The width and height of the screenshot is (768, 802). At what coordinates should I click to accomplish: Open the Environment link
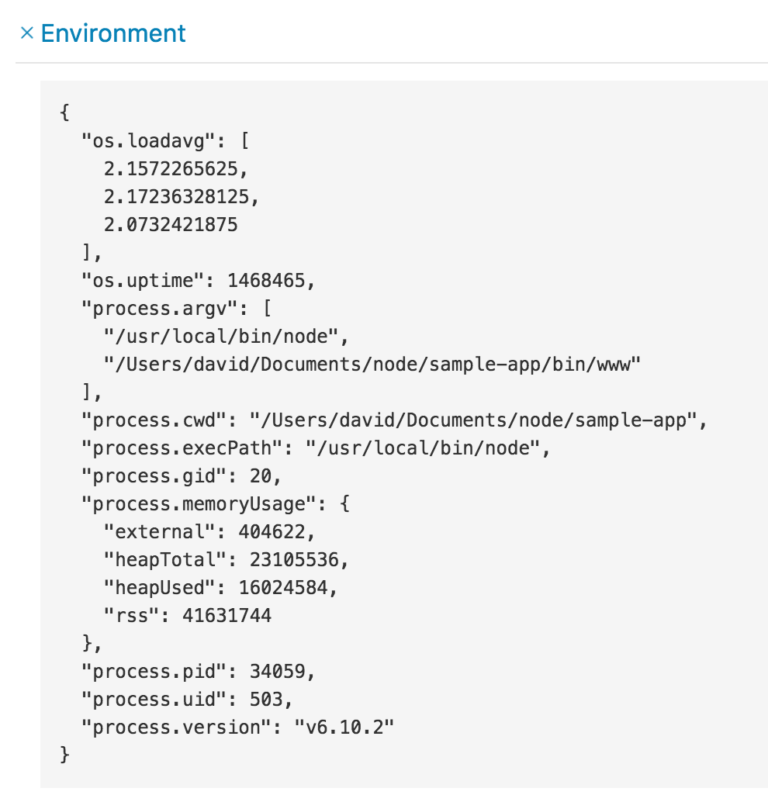click(x=110, y=33)
